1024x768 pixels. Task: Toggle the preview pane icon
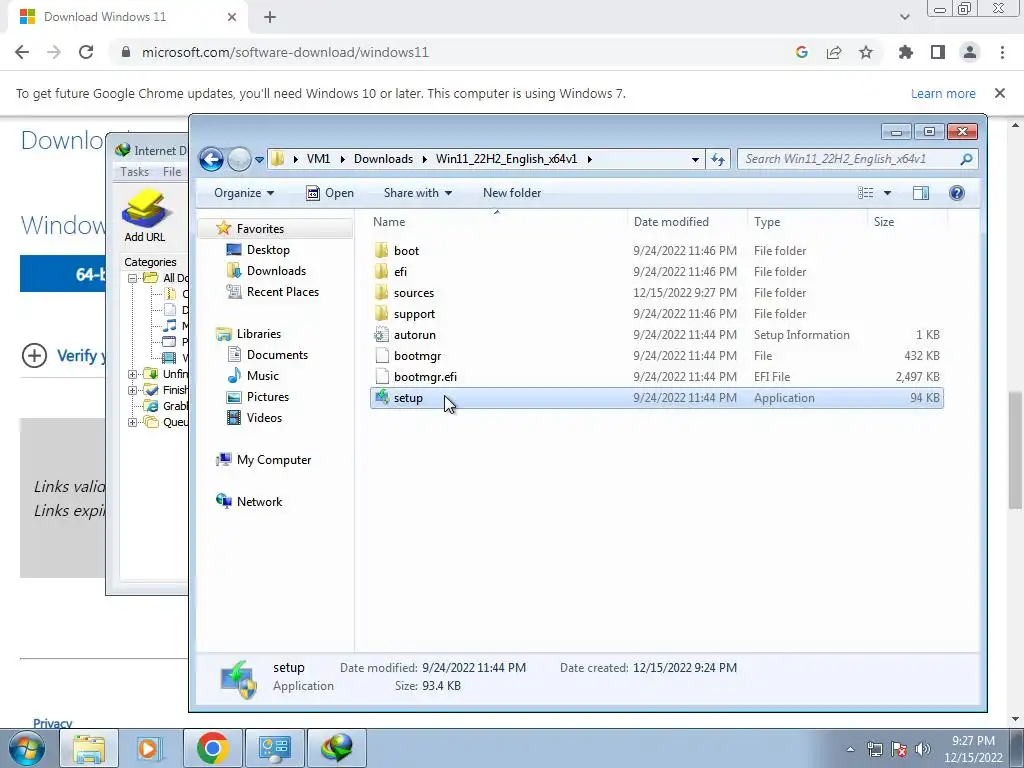pyautogui.click(x=921, y=193)
